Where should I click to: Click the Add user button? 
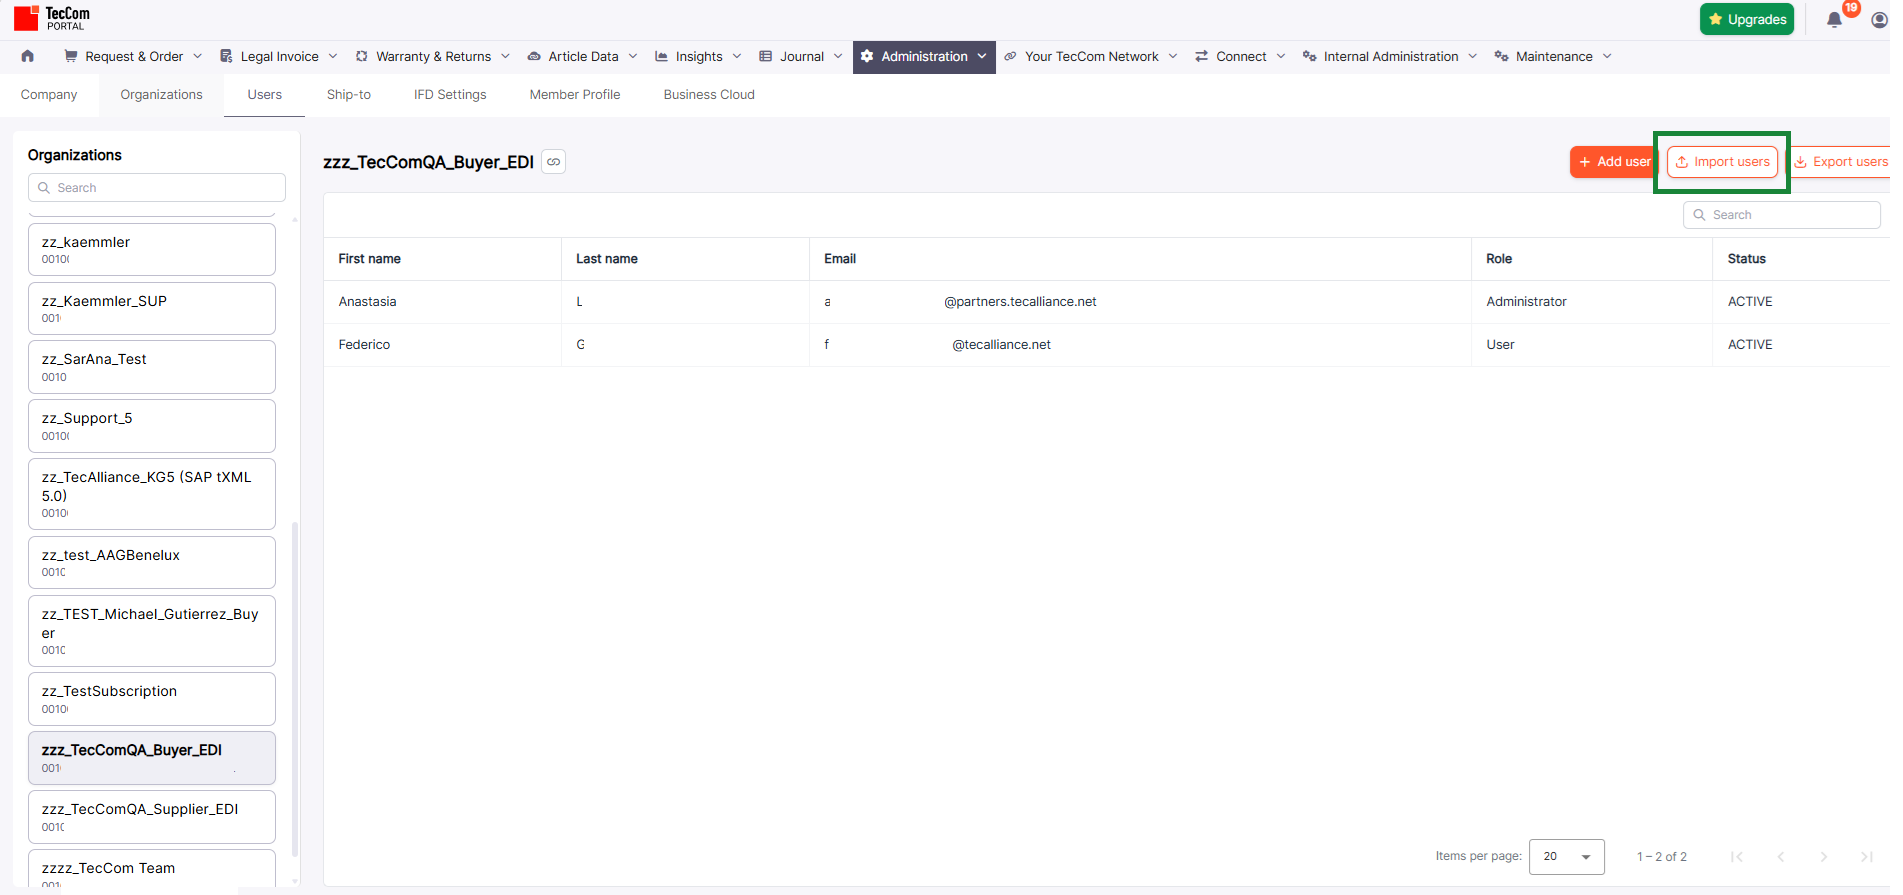(x=1613, y=162)
